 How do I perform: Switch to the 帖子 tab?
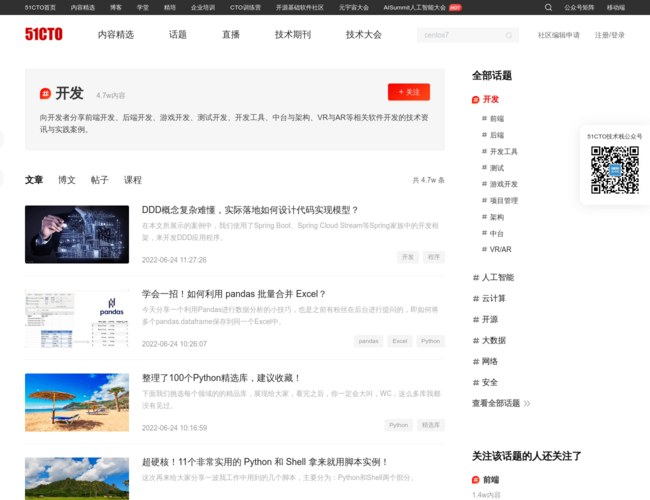(x=99, y=180)
